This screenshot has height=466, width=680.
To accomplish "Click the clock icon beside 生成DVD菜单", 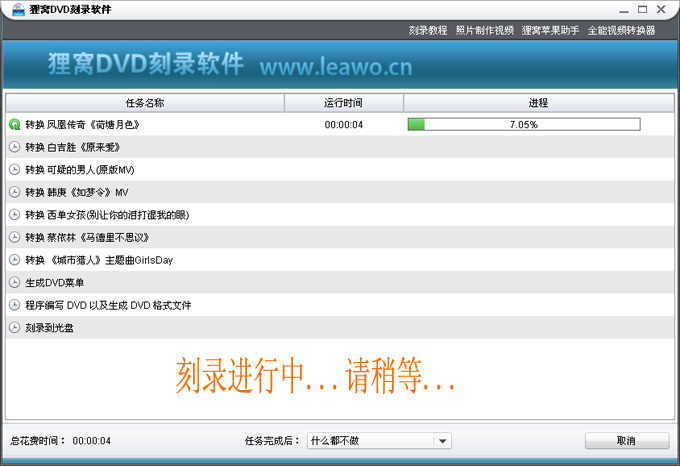I will pos(14,283).
